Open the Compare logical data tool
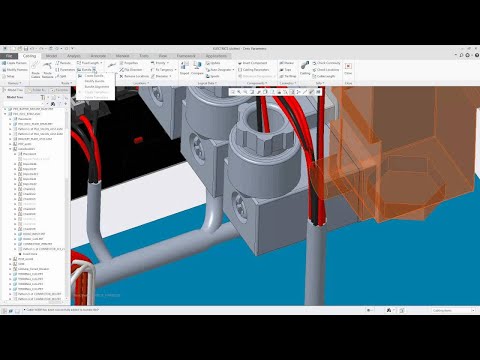The height and width of the screenshot is (360, 480). (197, 68)
